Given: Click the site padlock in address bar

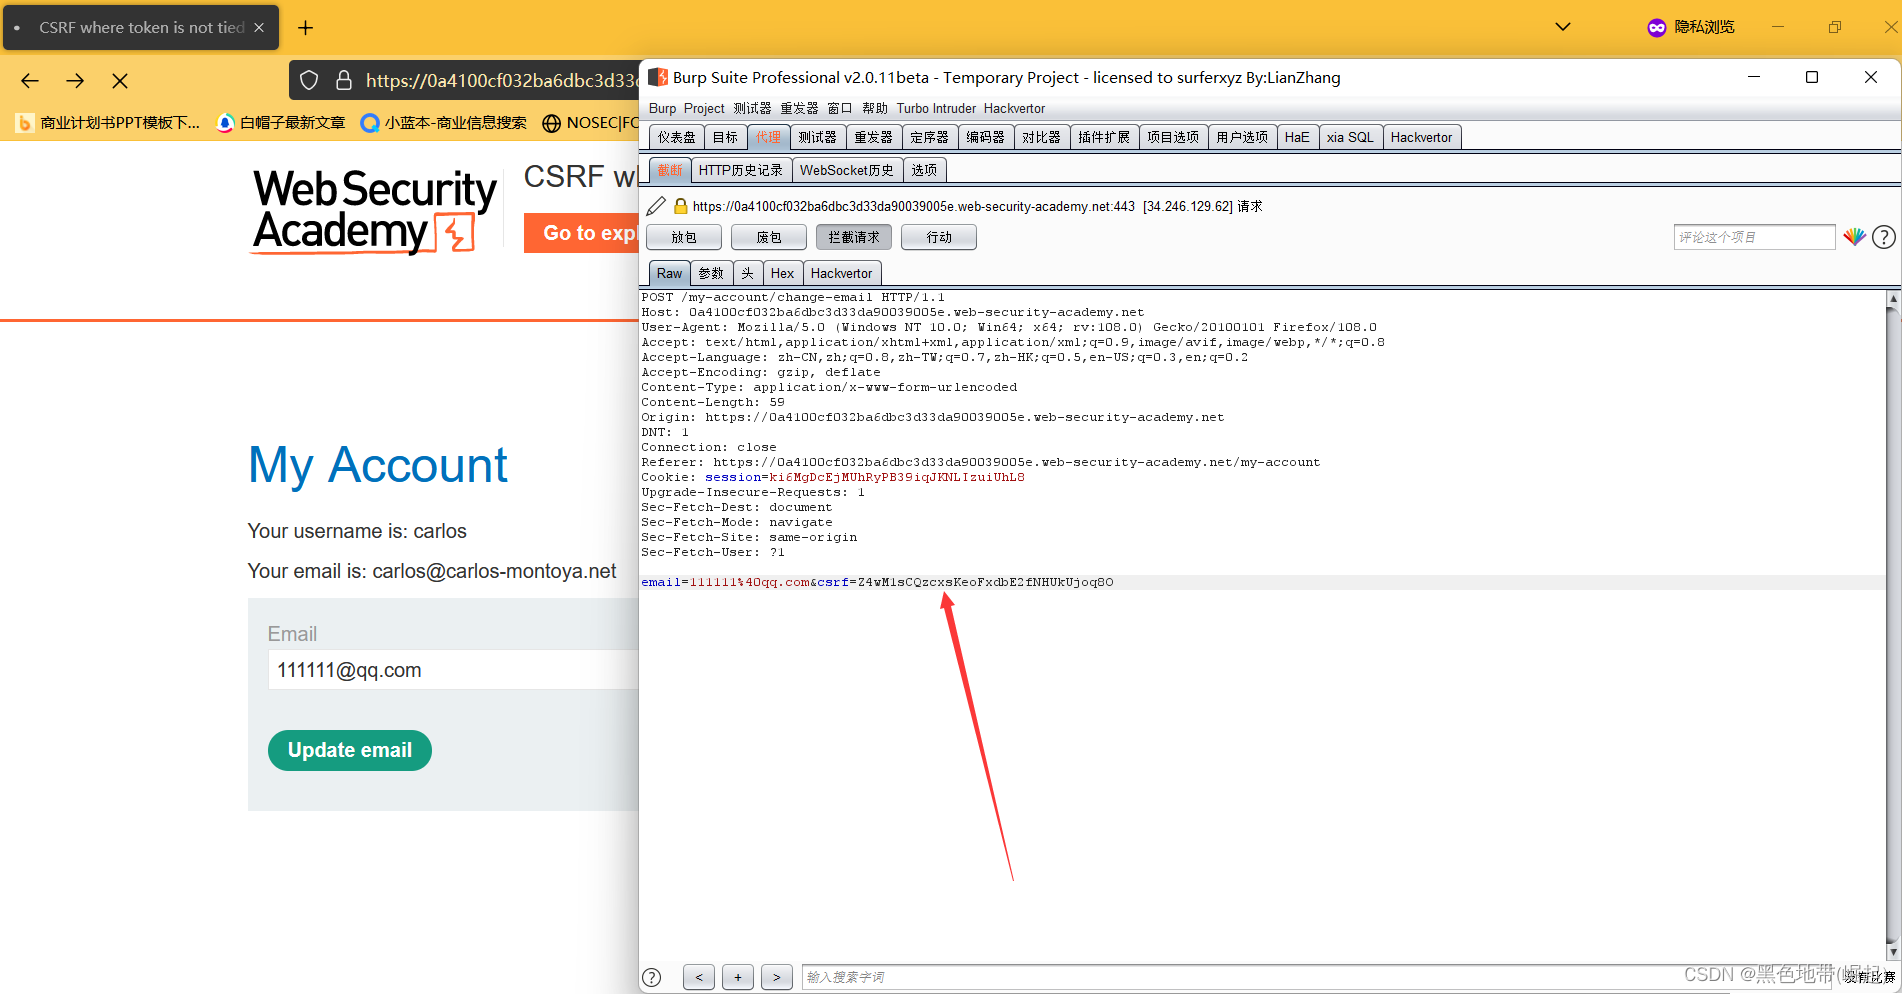Looking at the screenshot, I should pyautogui.click(x=344, y=80).
